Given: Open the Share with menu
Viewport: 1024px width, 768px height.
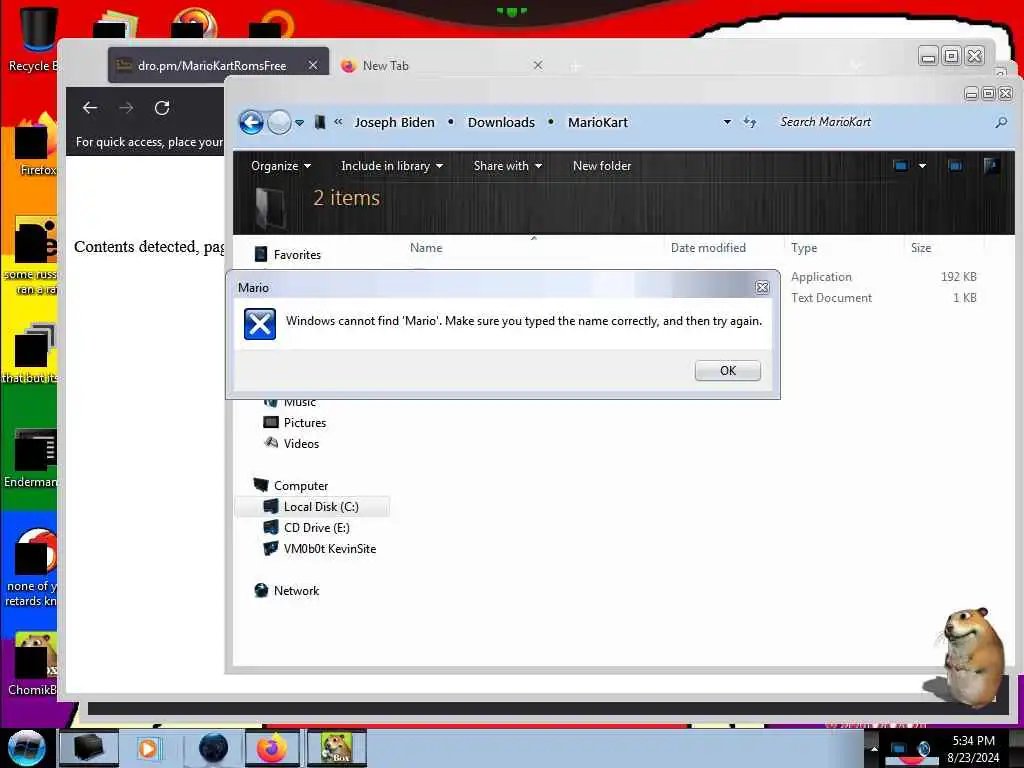Looking at the screenshot, I should [507, 166].
